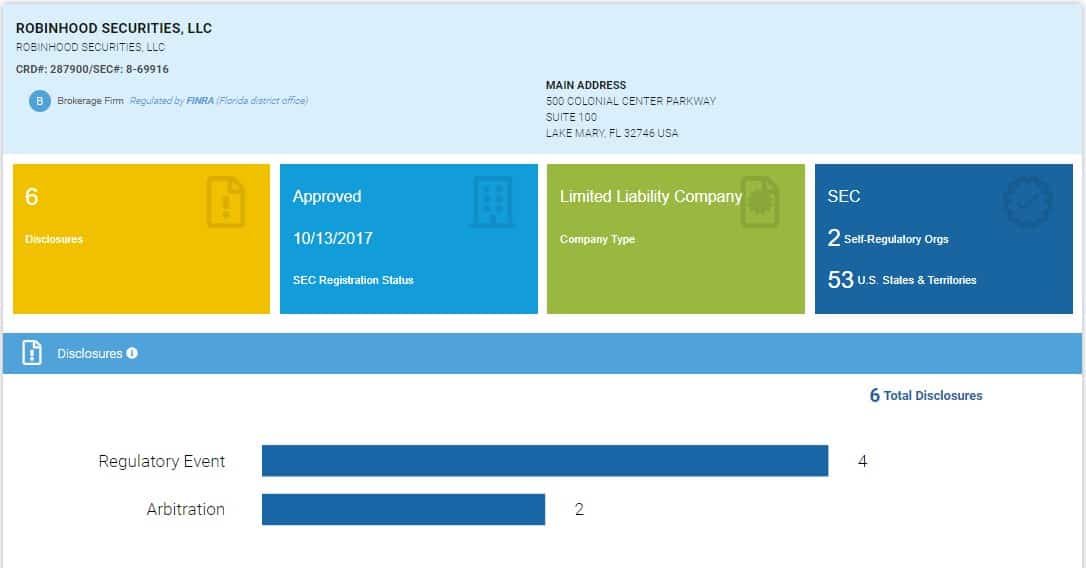This screenshot has width=1086, height=568.
Task: Click the document icon in Disclosures header
Action: pos(32,353)
